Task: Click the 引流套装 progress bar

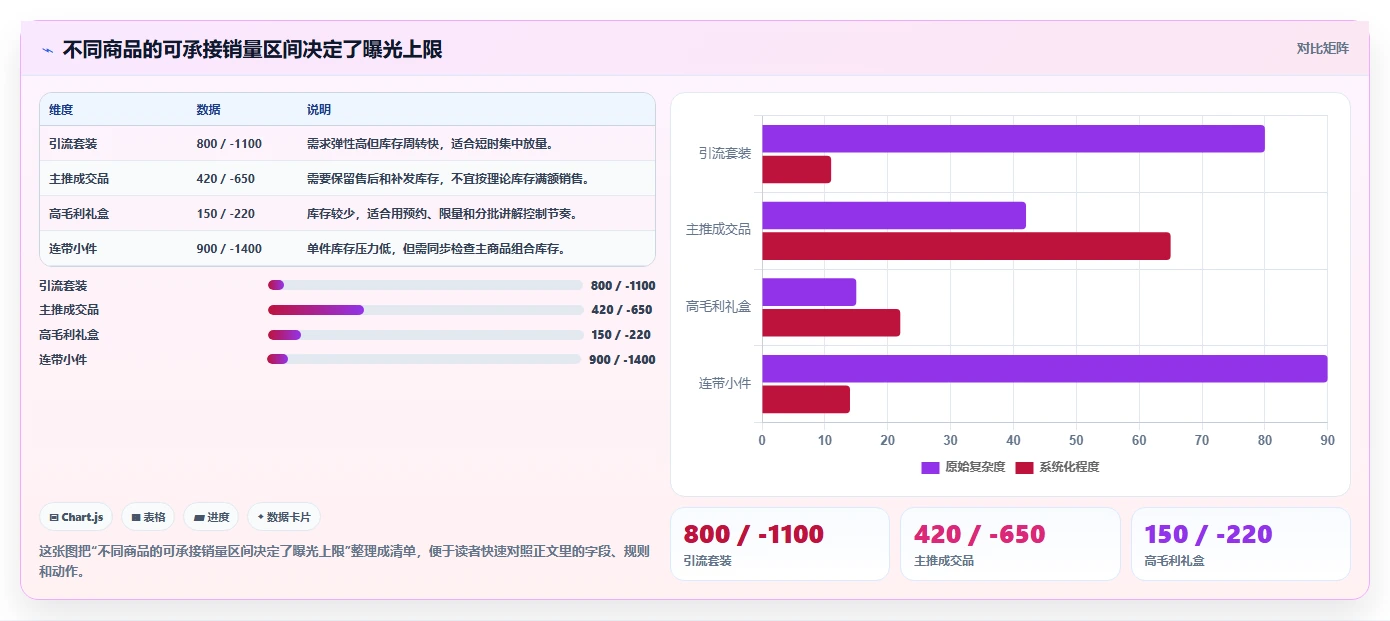Action: tap(425, 285)
